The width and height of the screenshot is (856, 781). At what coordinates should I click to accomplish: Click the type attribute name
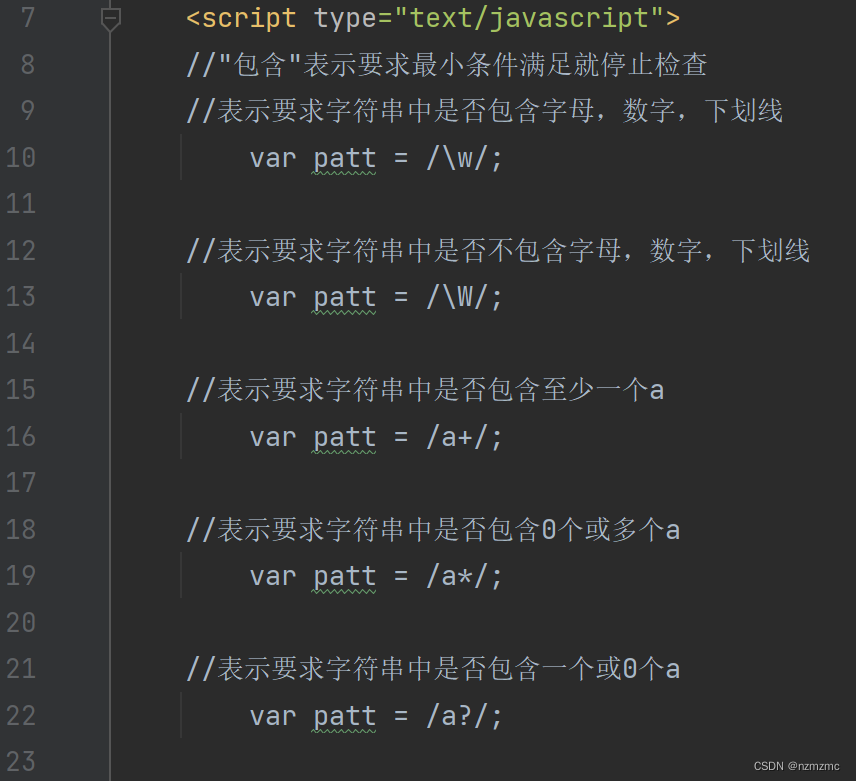[345, 21]
